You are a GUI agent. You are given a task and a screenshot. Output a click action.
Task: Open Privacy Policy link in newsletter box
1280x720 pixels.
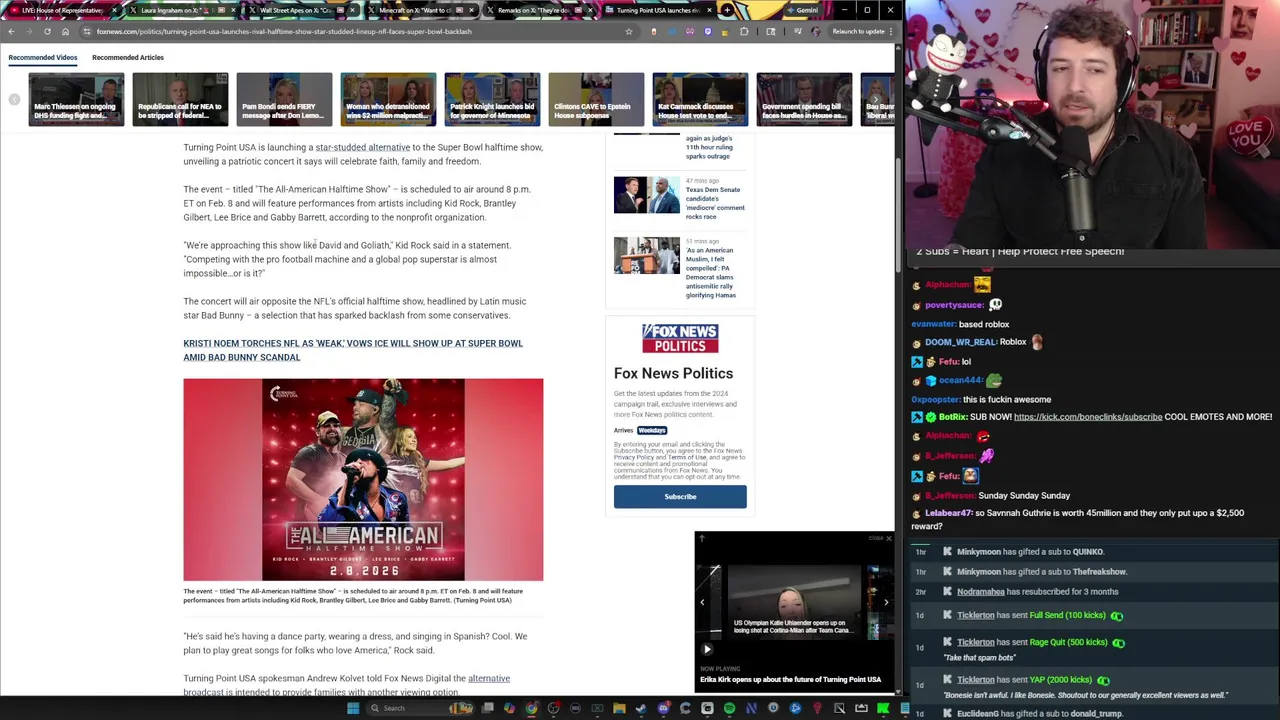click(x=633, y=457)
